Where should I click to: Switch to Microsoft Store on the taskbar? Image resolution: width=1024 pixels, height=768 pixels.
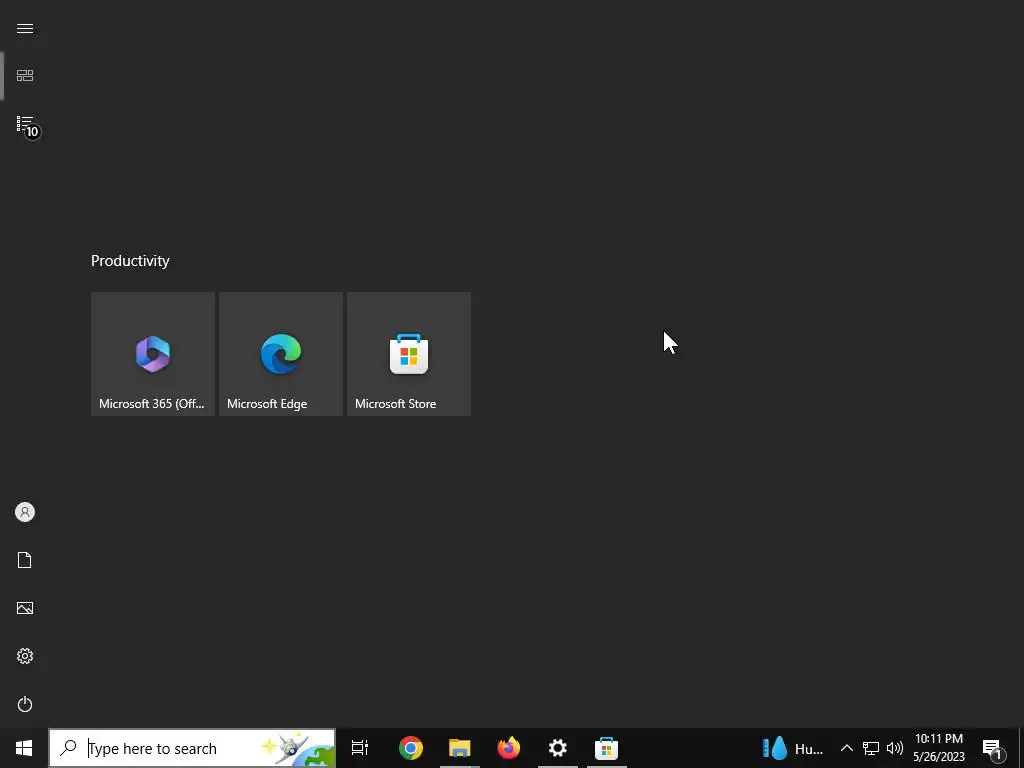[x=607, y=748]
